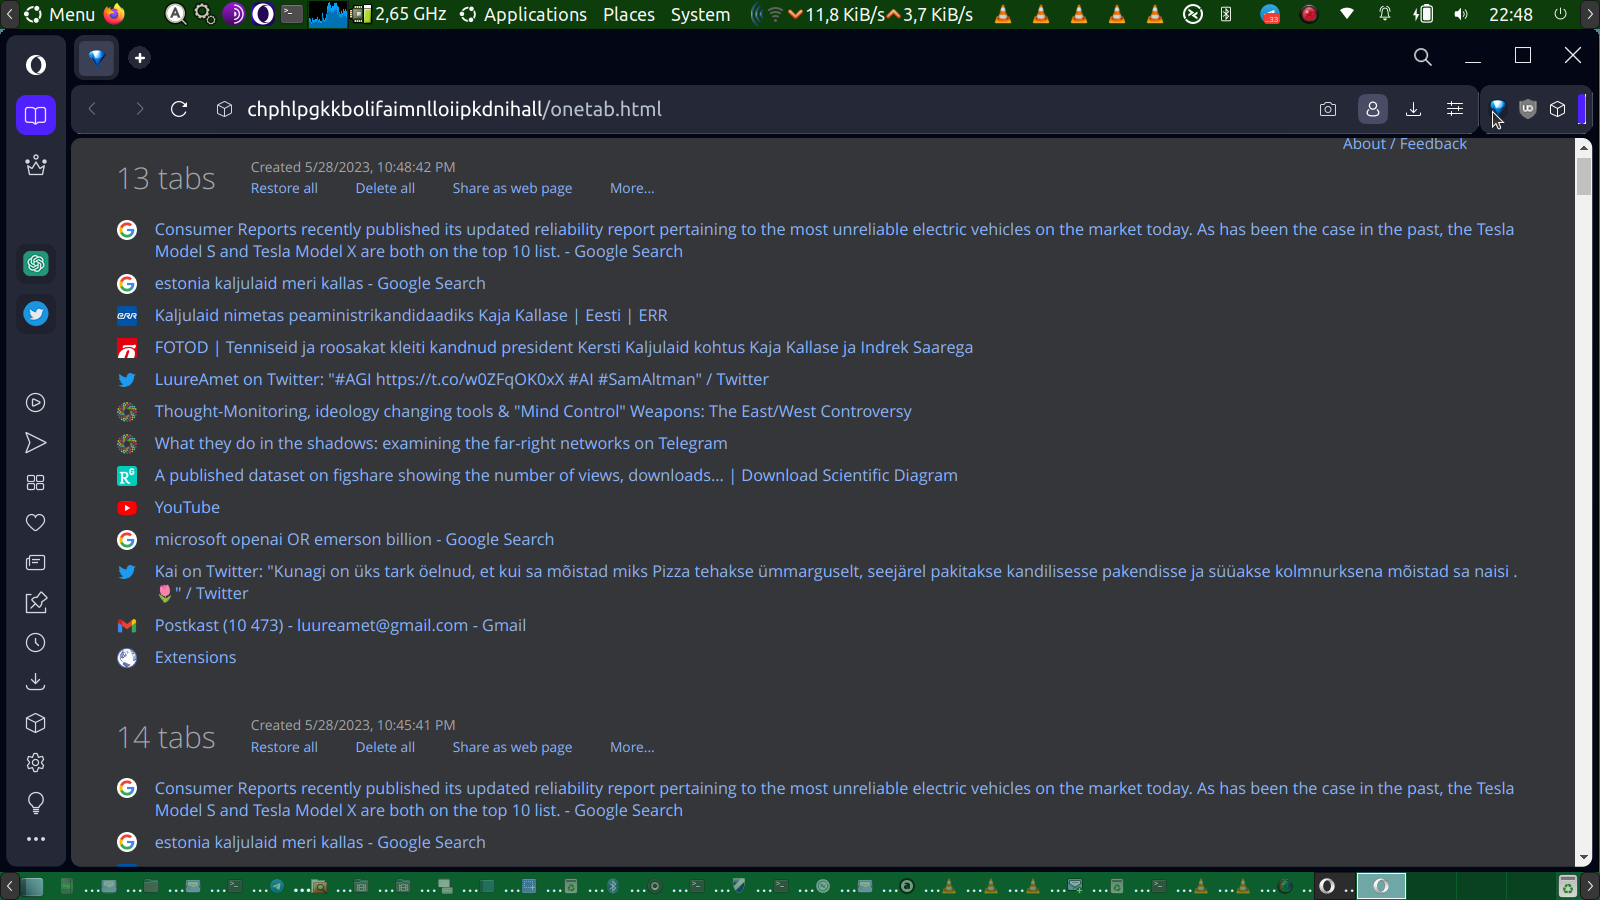This screenshot has width=1600, height=900.
Task: Open the lightbulb tips icon in sidebar
Action: pyautogui.click(x=36, y=803)
